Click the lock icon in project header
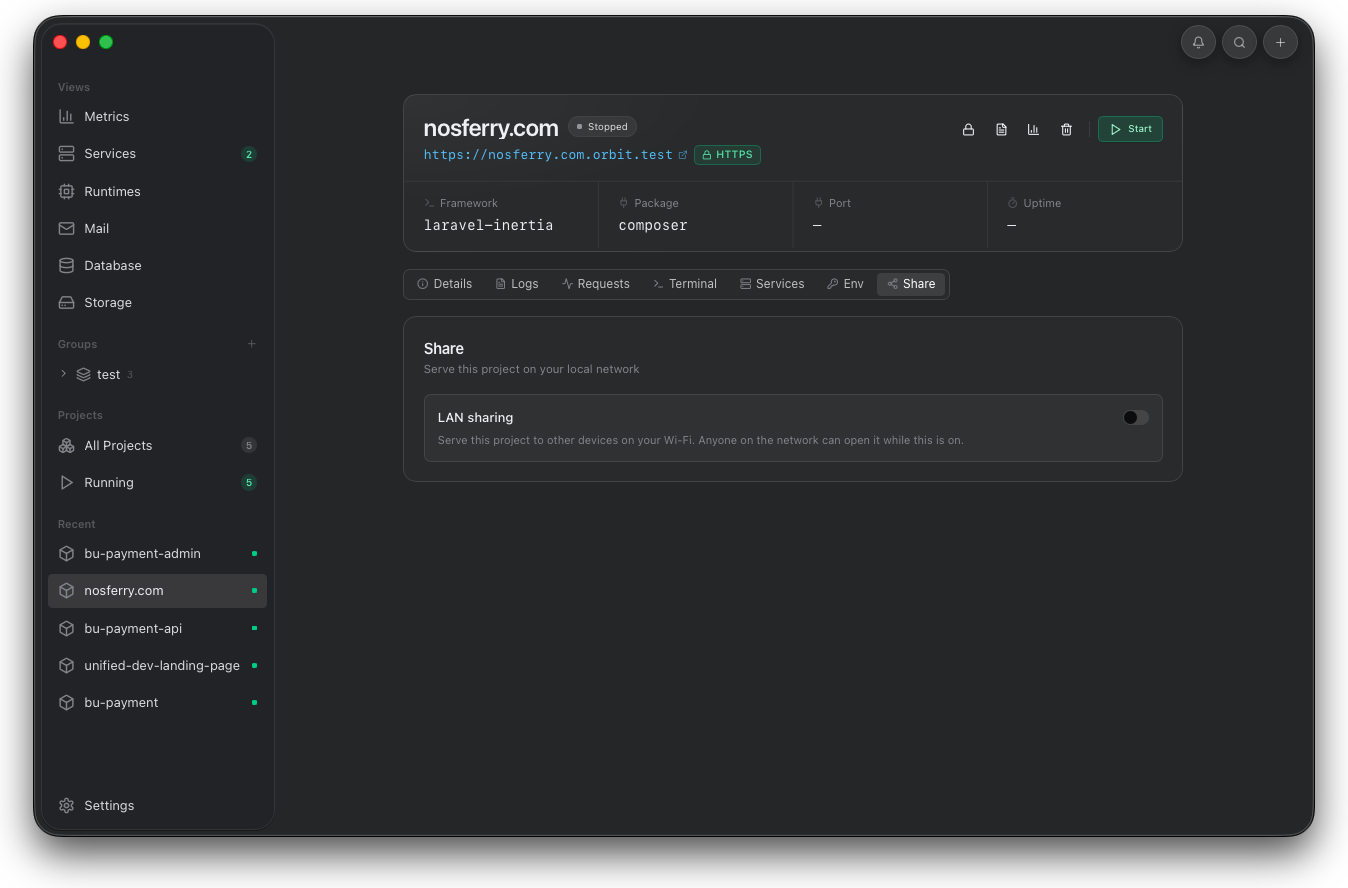1348x888 pixels. click(968, 129)
